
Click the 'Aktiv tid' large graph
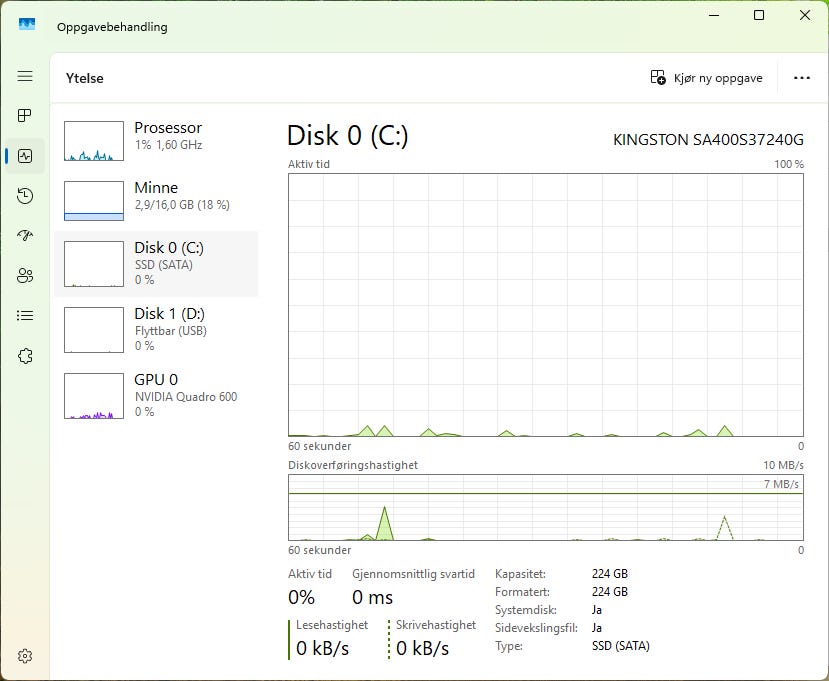pyautogui.click(x=546, y=305)
